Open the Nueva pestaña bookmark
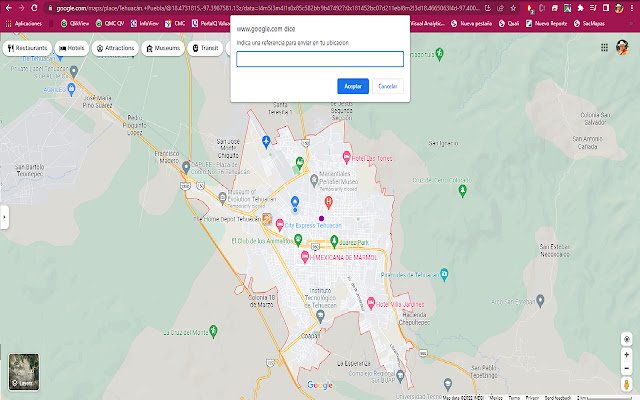 tap(471, 24)
